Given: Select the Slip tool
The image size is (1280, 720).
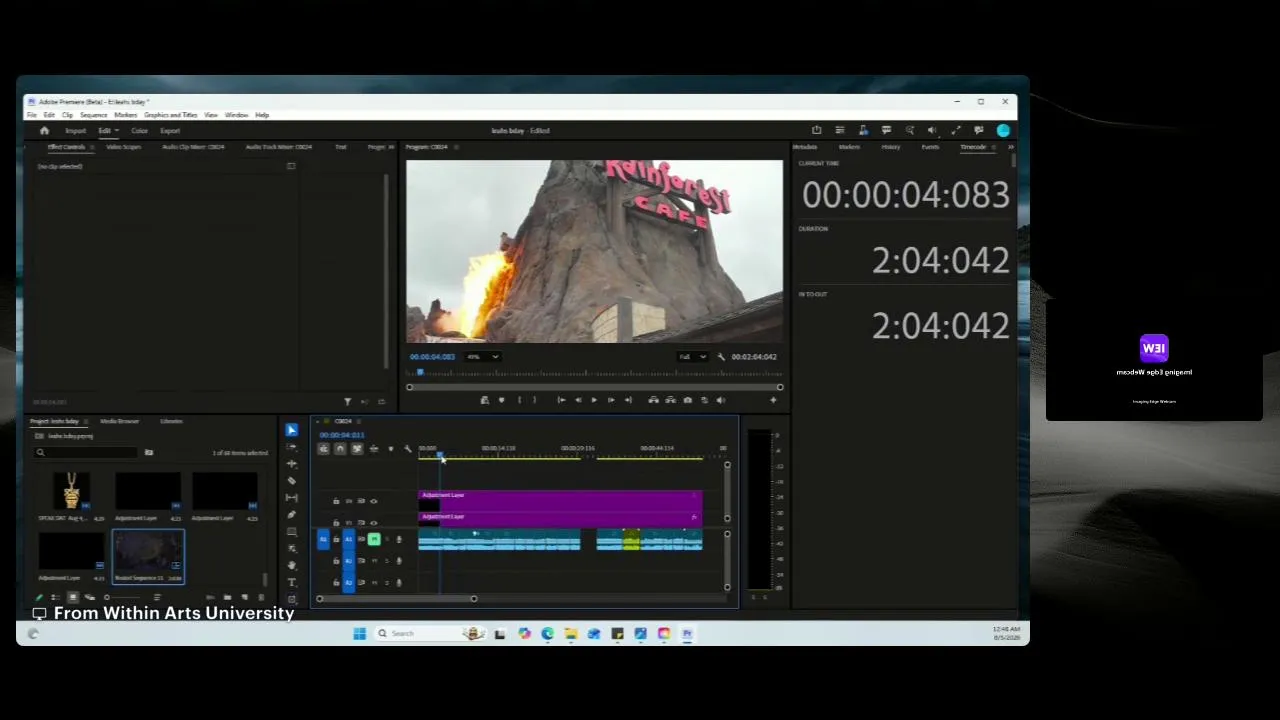Looking at the screenshot, I should point(291,498).
